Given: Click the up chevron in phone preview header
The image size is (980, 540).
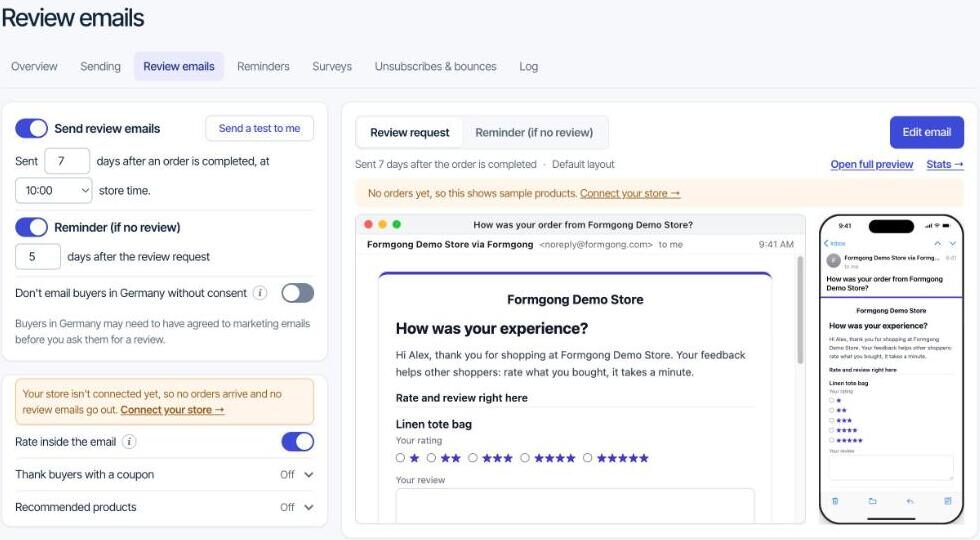Looking at the screenshot, I should pos(938,243).
